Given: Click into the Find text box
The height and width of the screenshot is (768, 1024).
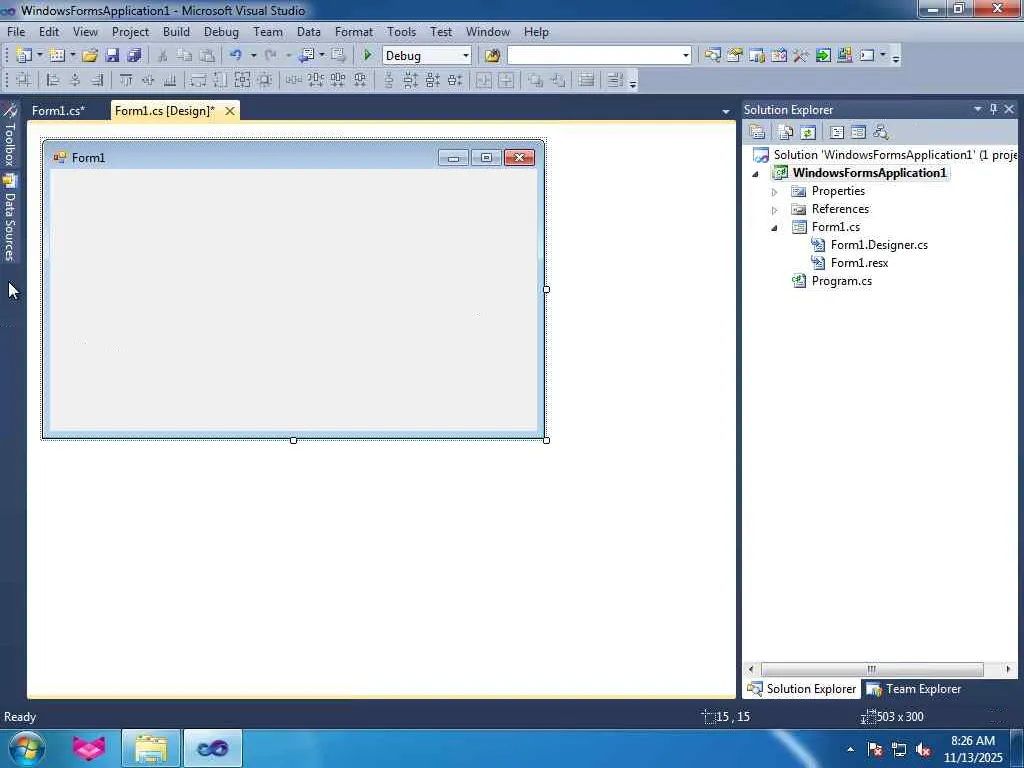Looking at the screenshot, I should coord(594,56).
